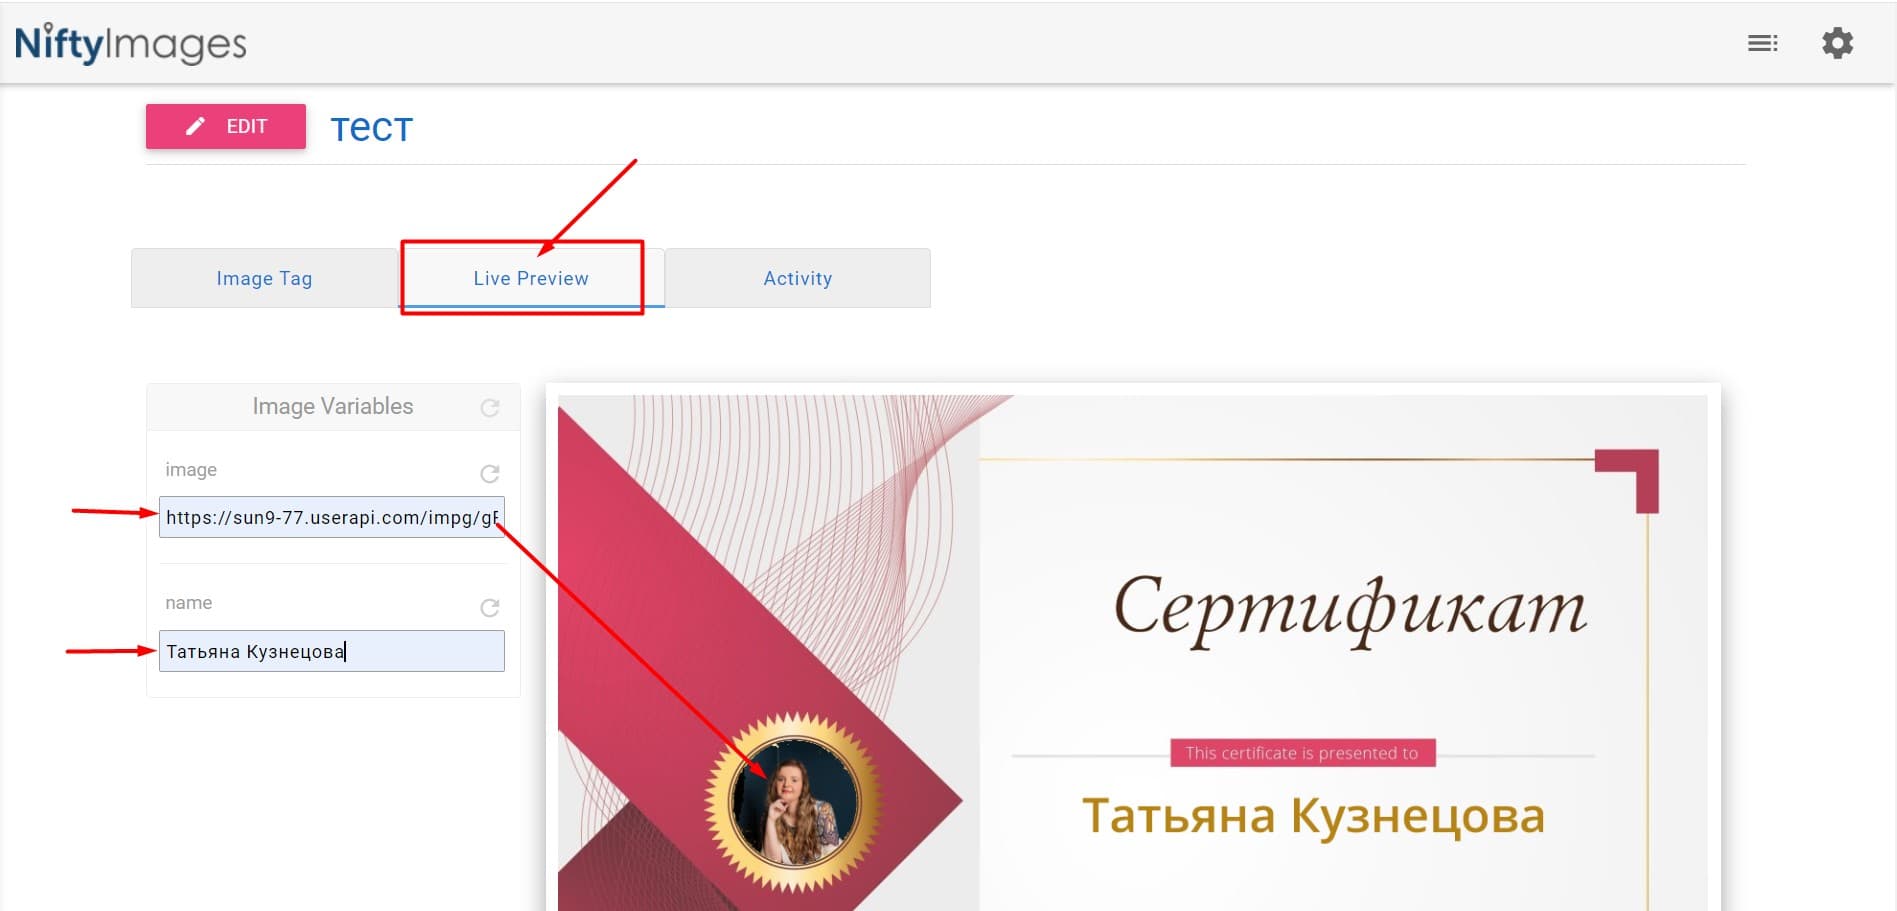Click the pink EDIT button
1897x911 pixels.
tap(226, 126)
